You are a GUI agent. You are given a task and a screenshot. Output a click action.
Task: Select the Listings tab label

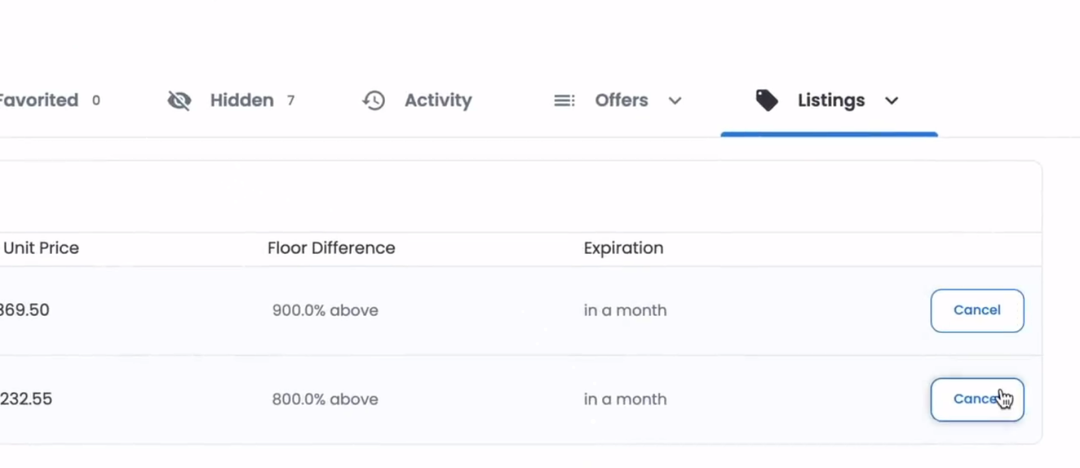[x=831, y=100]
